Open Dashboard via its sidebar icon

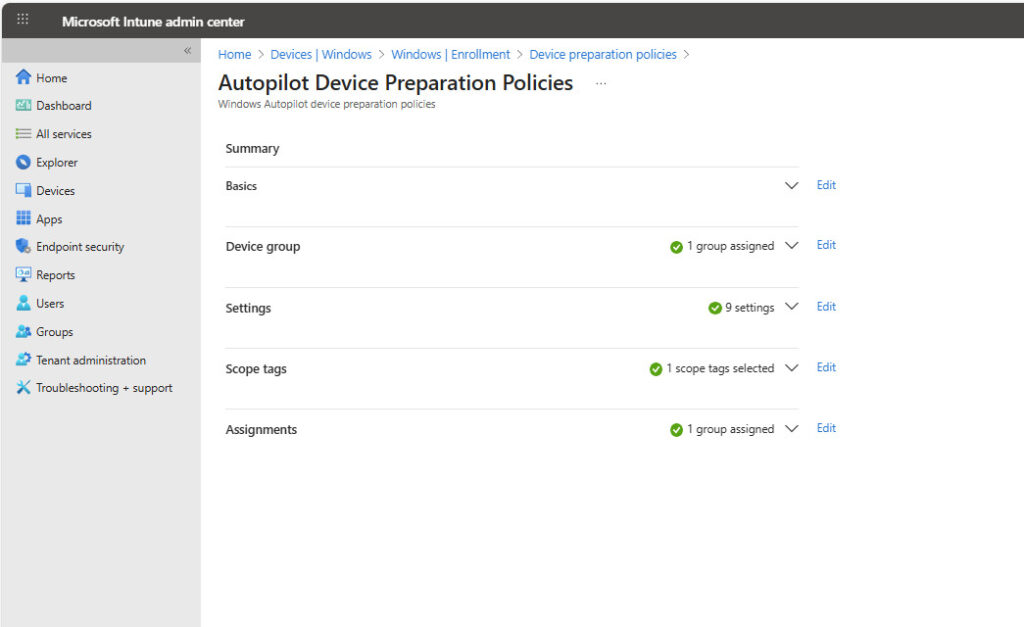(24, 106)
